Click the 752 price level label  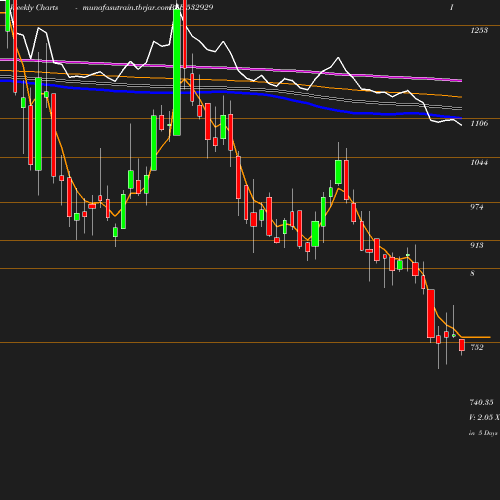(x=477, y=347)
